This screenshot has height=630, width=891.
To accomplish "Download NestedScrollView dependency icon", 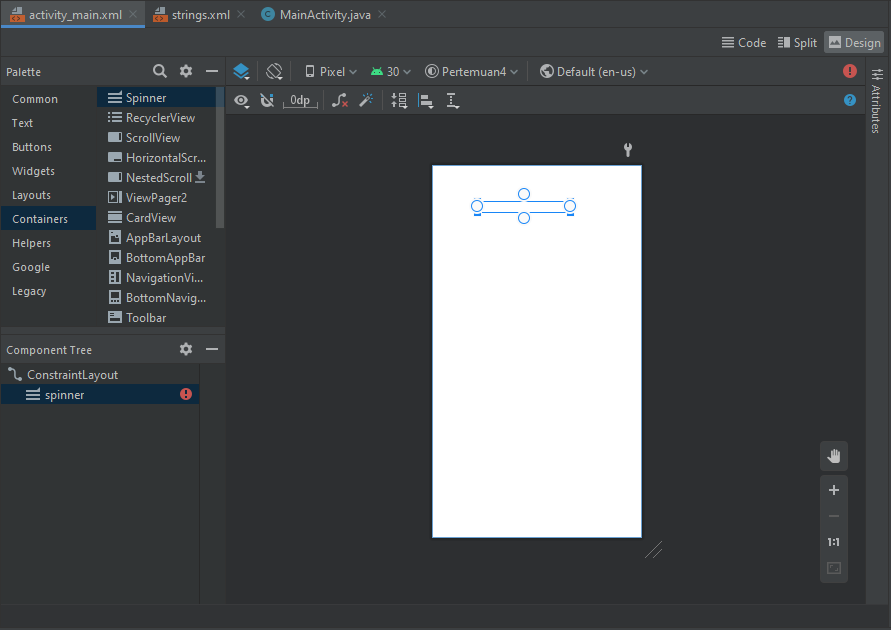I will pos(200,177).
